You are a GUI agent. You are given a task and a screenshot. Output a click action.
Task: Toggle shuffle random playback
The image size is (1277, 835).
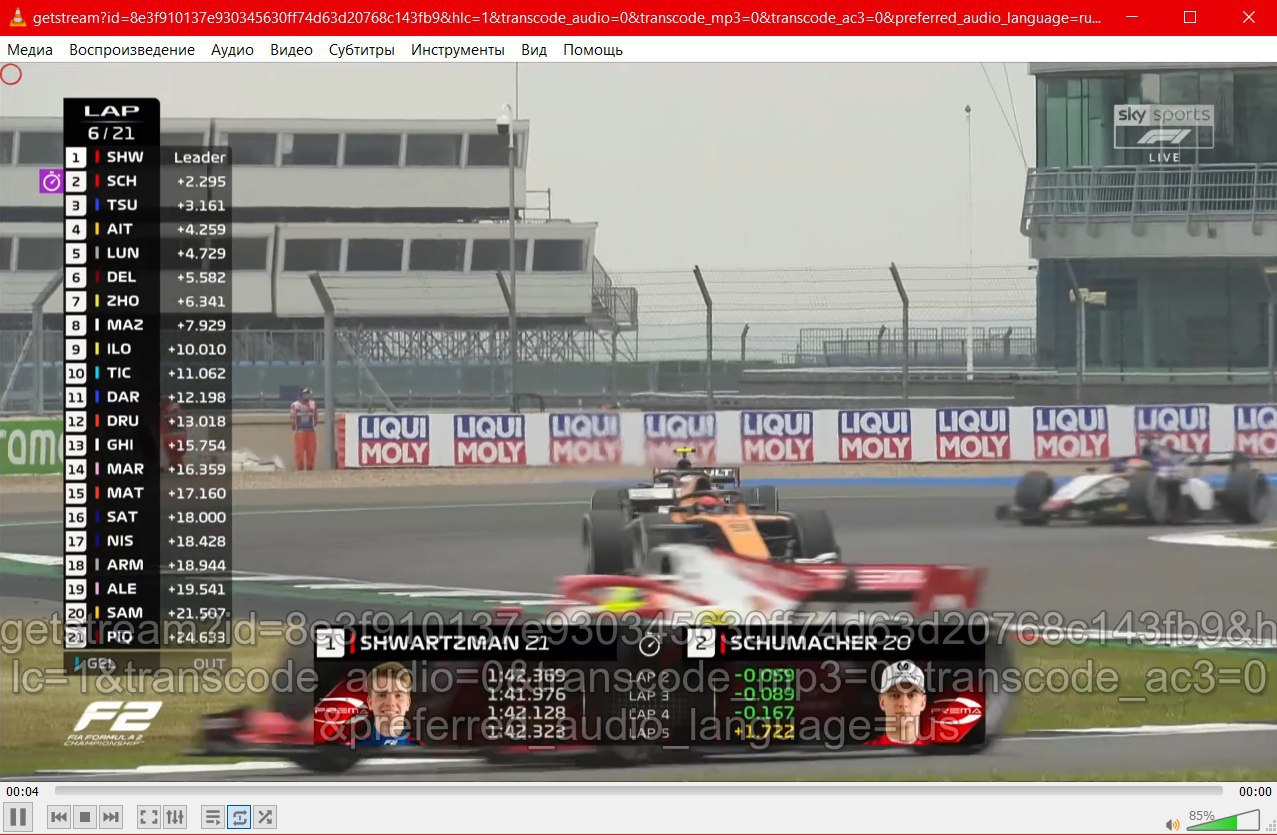265,817
